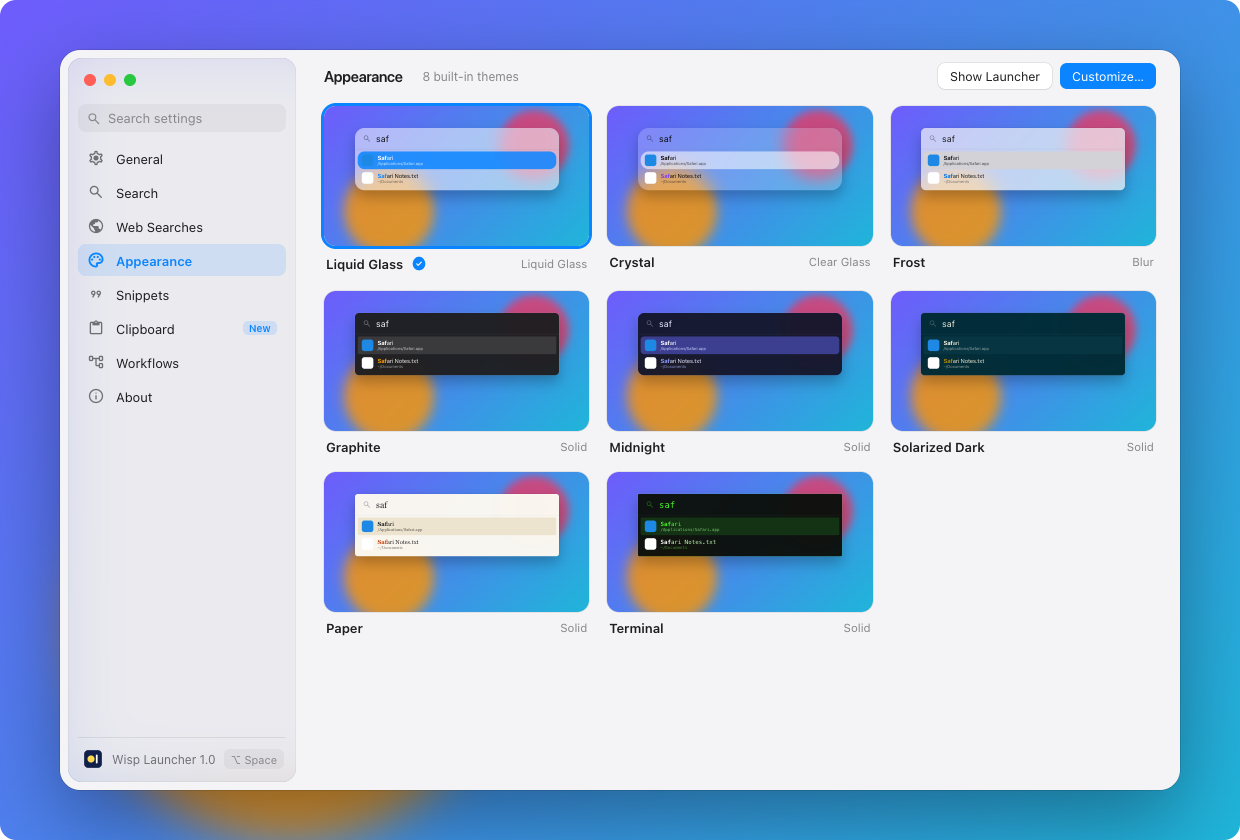Click the green zoom window button
The image size is (1240, 840).
point(130,80)
